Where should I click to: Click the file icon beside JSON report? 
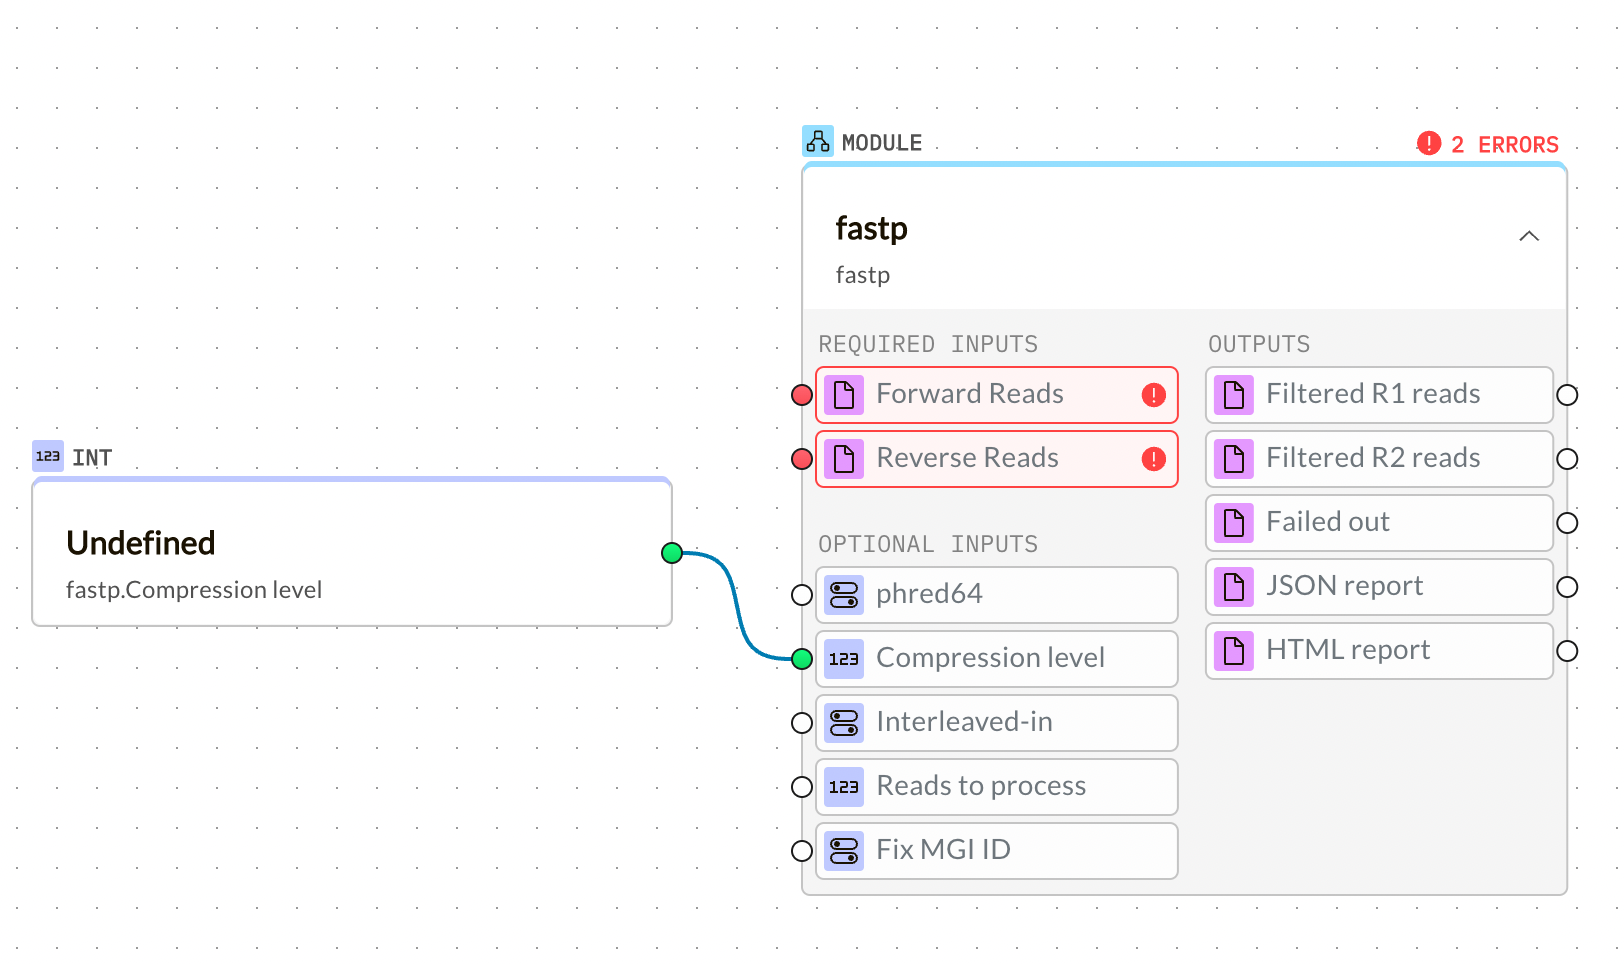1234,587
